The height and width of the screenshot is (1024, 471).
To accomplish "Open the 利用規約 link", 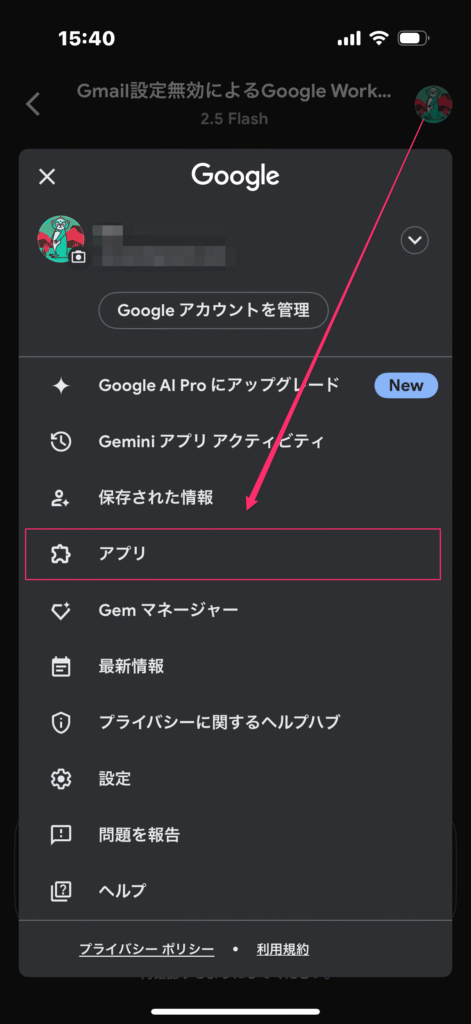I will pos(283,950).
